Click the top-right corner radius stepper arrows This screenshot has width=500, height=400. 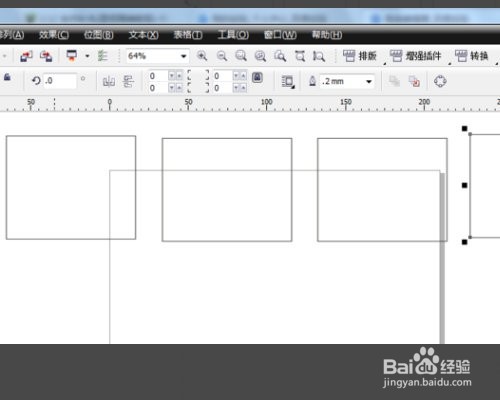click(x=240, y=76)
